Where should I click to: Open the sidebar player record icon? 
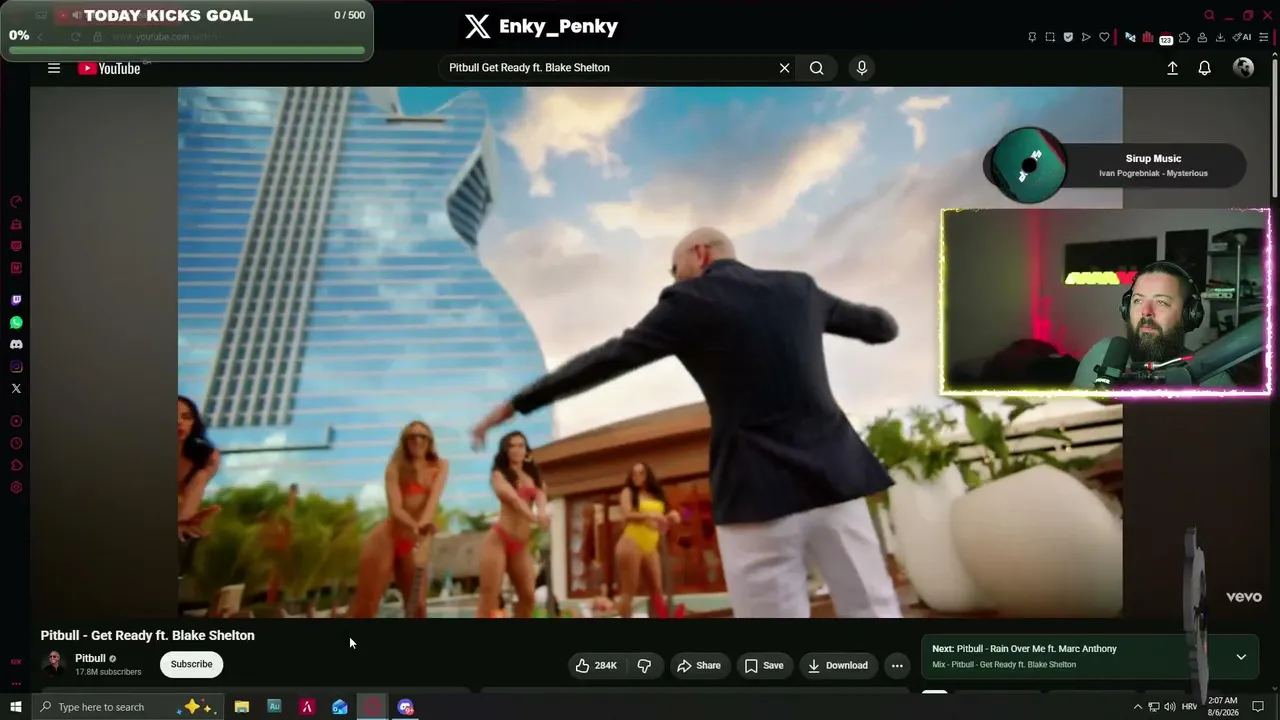pos(16,421)
